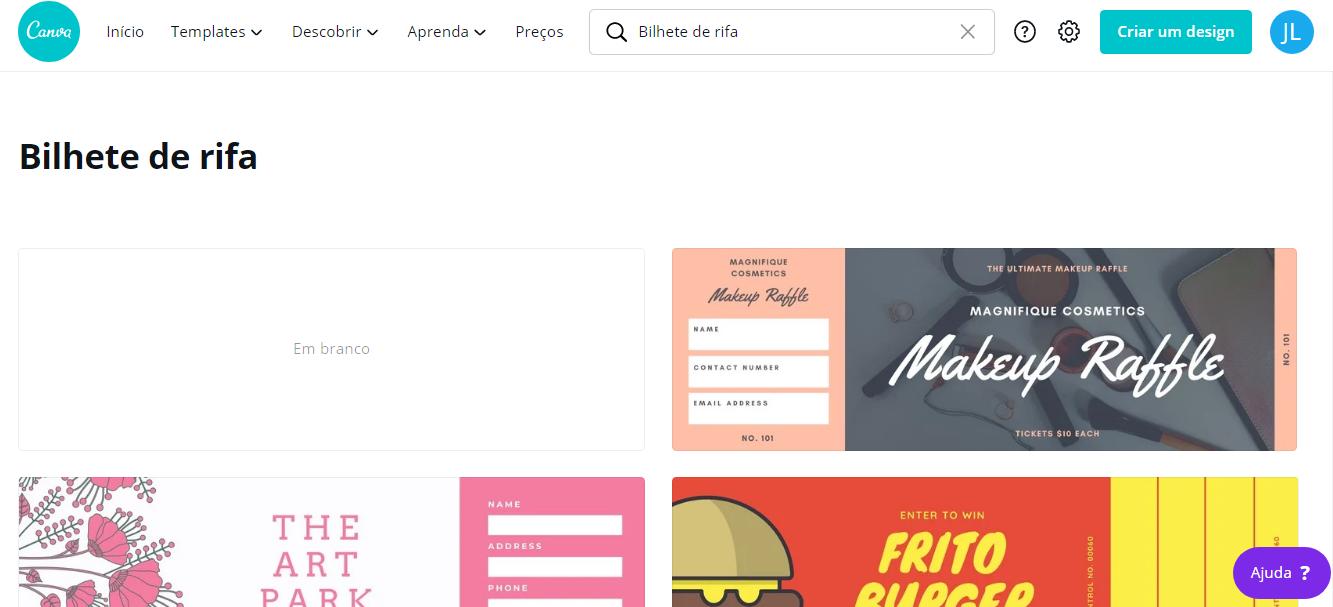This screenshot has width=1333, height=607.
Task: Click the purple Ajuda help button
Action: [1281, 573]
